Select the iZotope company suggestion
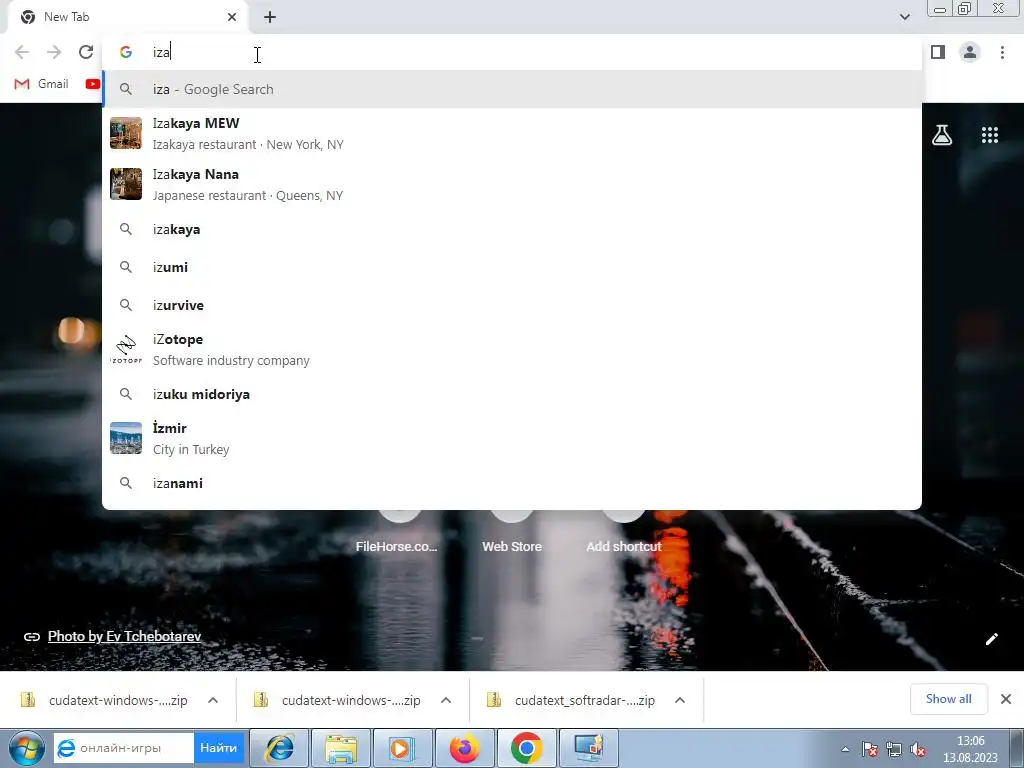 [x=512, y=349]
